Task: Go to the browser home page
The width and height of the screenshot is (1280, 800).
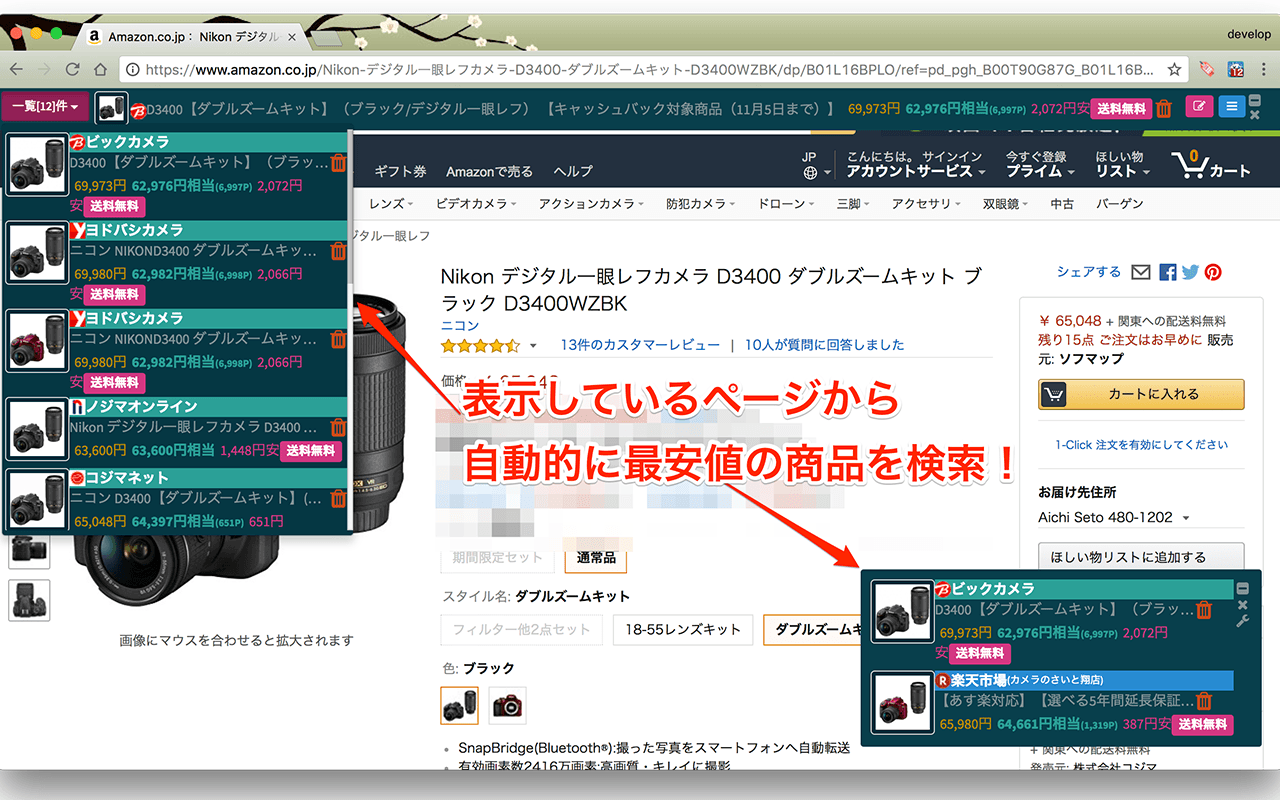Action: pyautogui.click(x=100, y=69)
